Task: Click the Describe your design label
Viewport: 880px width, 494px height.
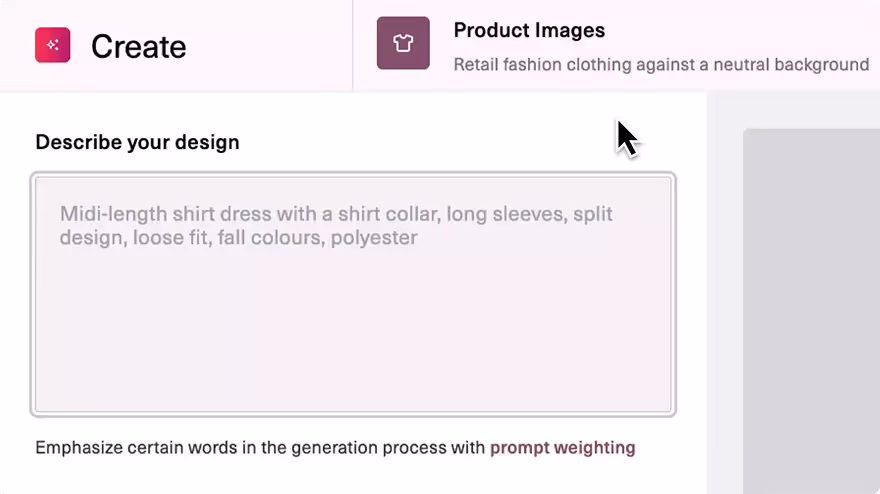Action: pos(138,143)
